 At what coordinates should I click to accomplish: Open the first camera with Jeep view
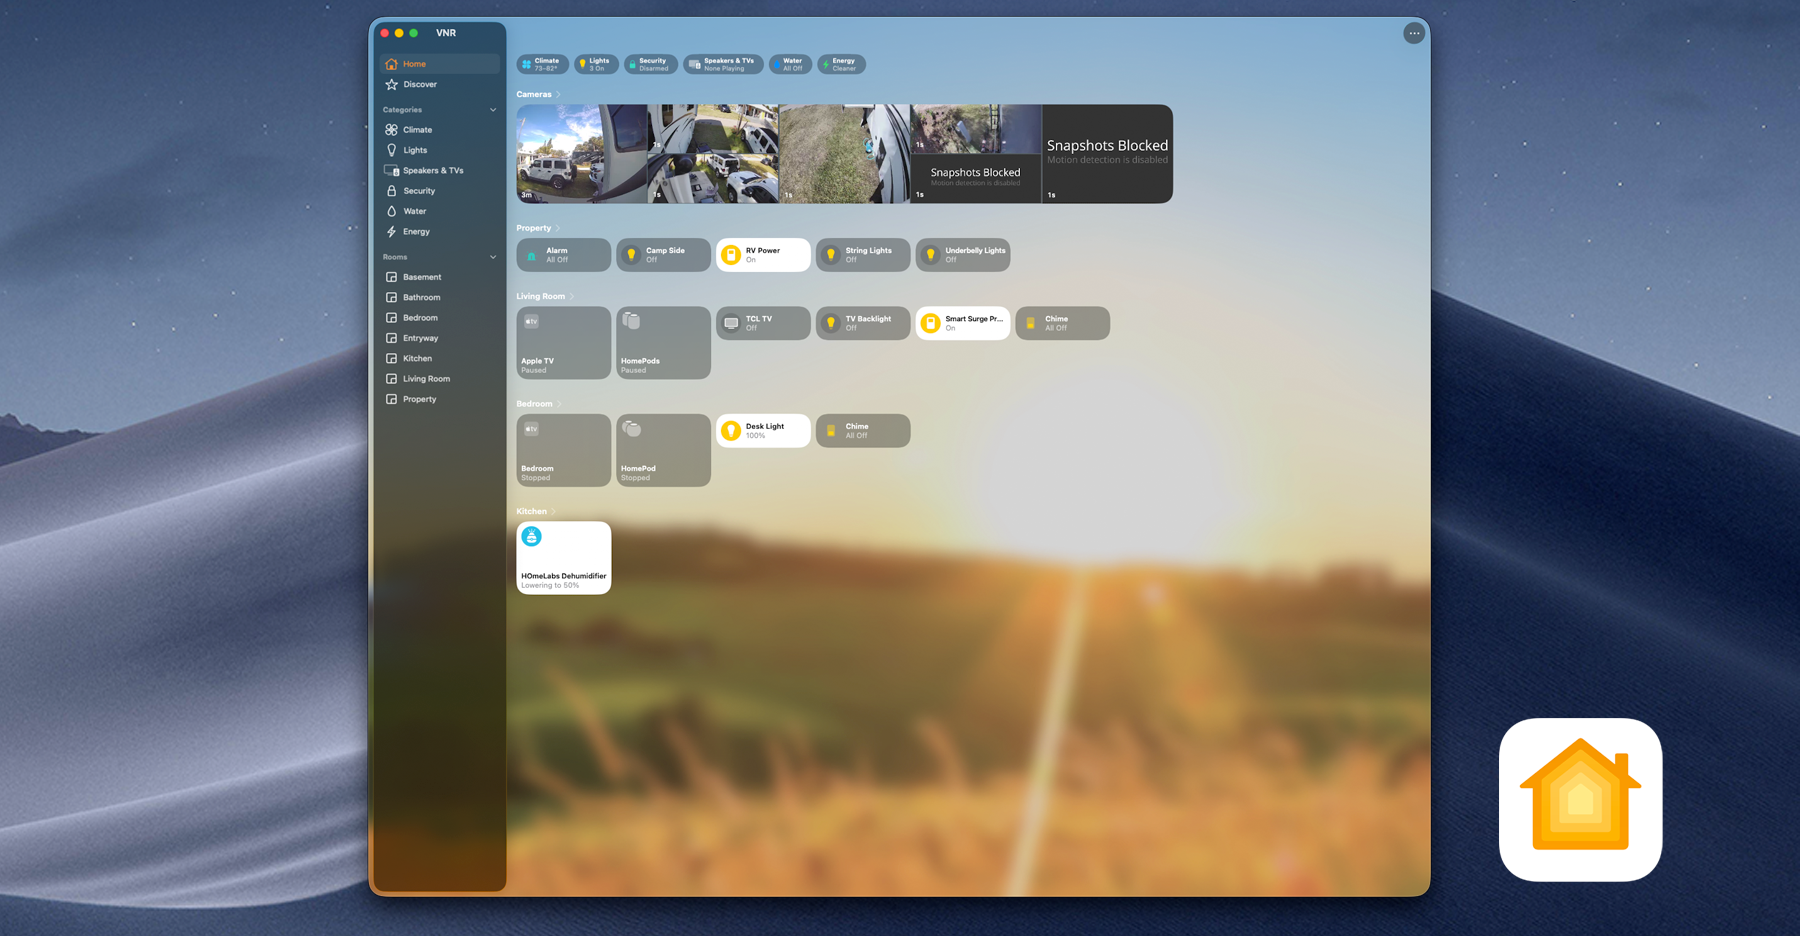click(582, 154)
